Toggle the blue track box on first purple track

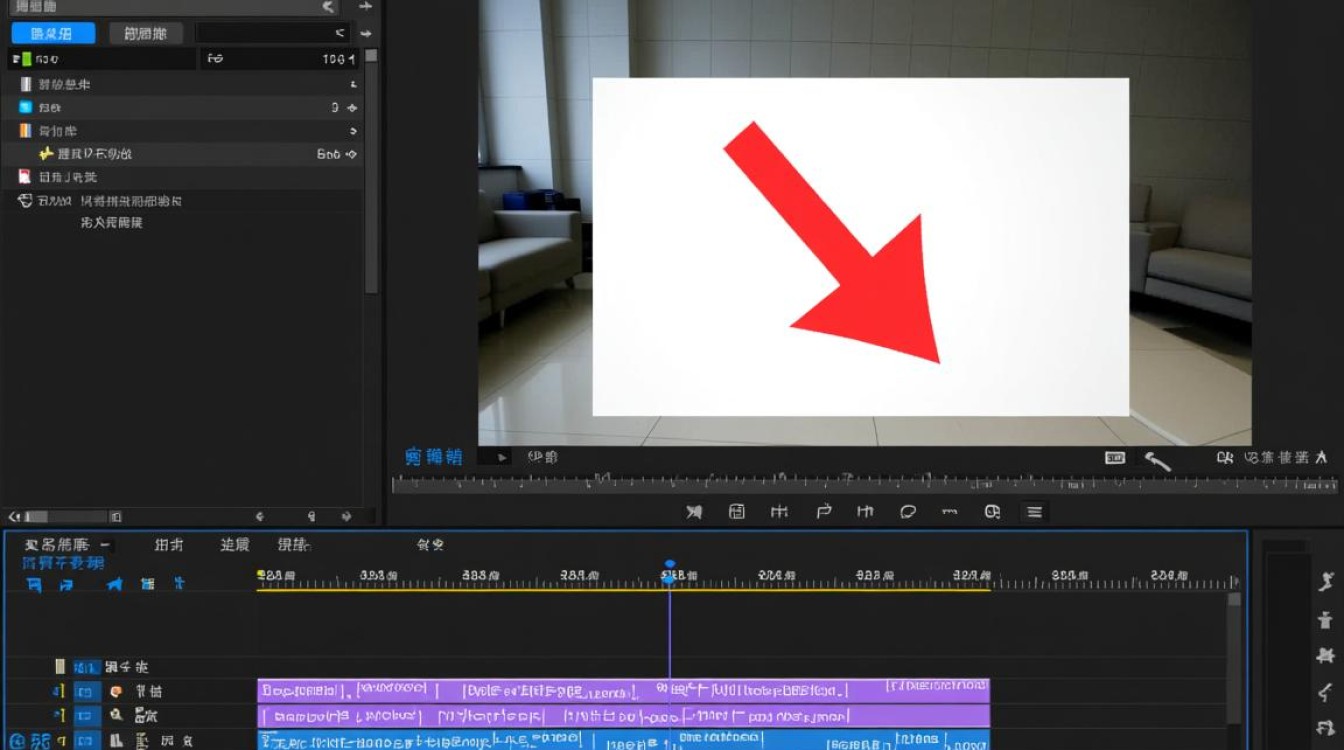(87, 691)
